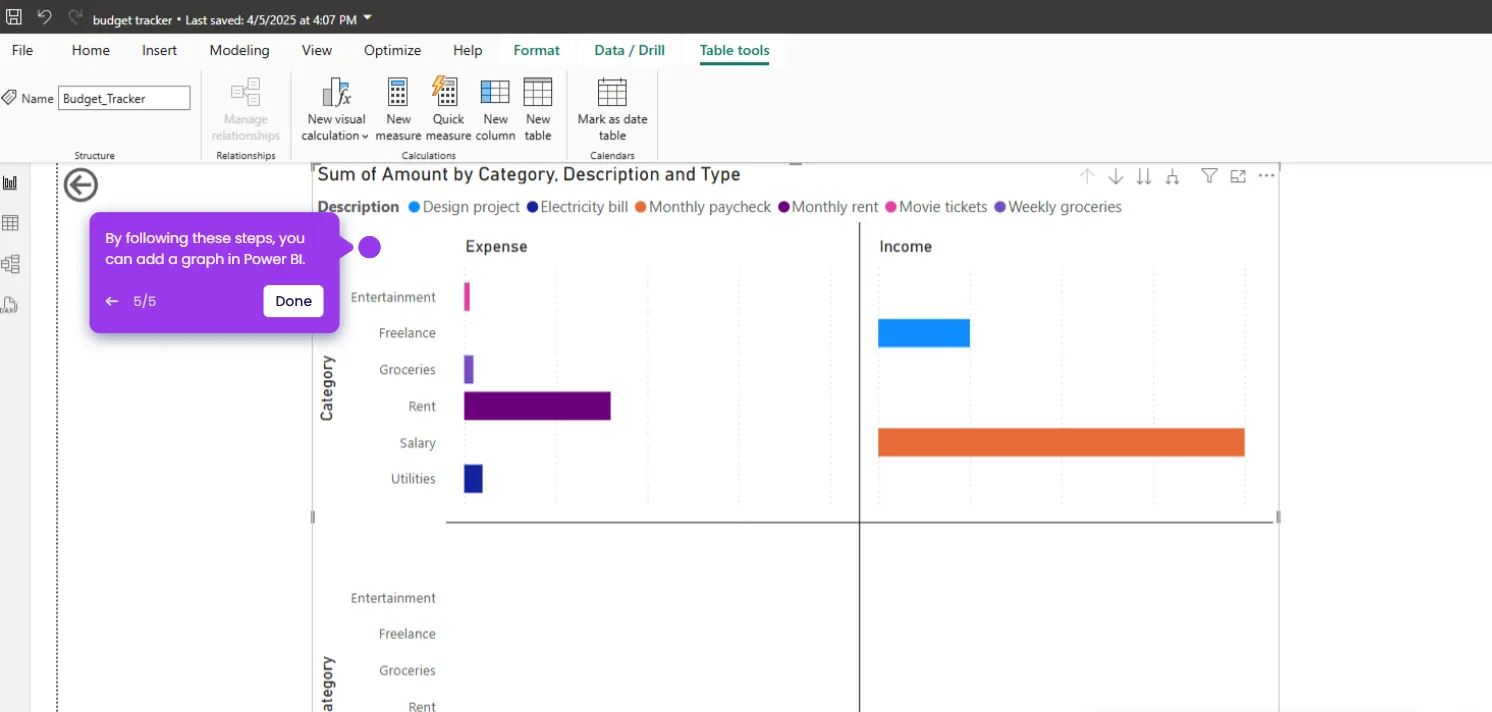The height and width of the screenshot is (712, 1492).
Task: Click the Undo arrow icon
Action: (x=45, y=17)
